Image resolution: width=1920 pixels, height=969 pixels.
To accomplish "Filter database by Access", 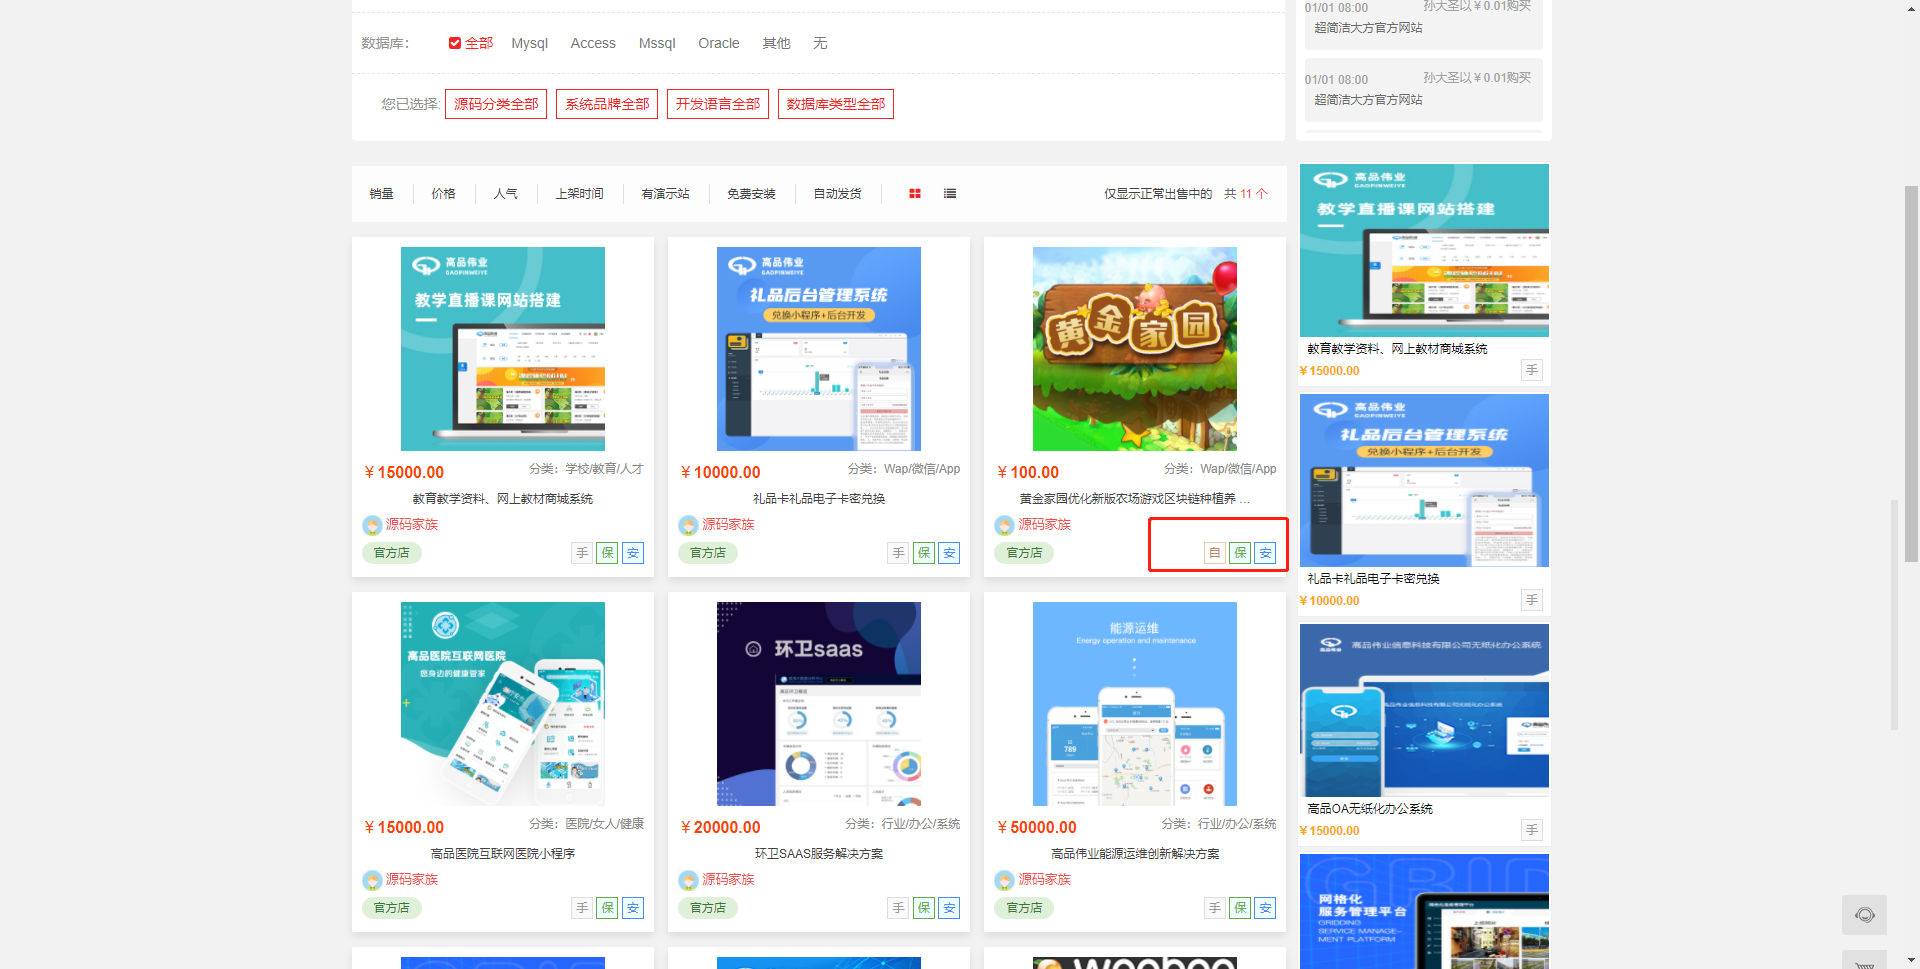I will click(593, 43).
